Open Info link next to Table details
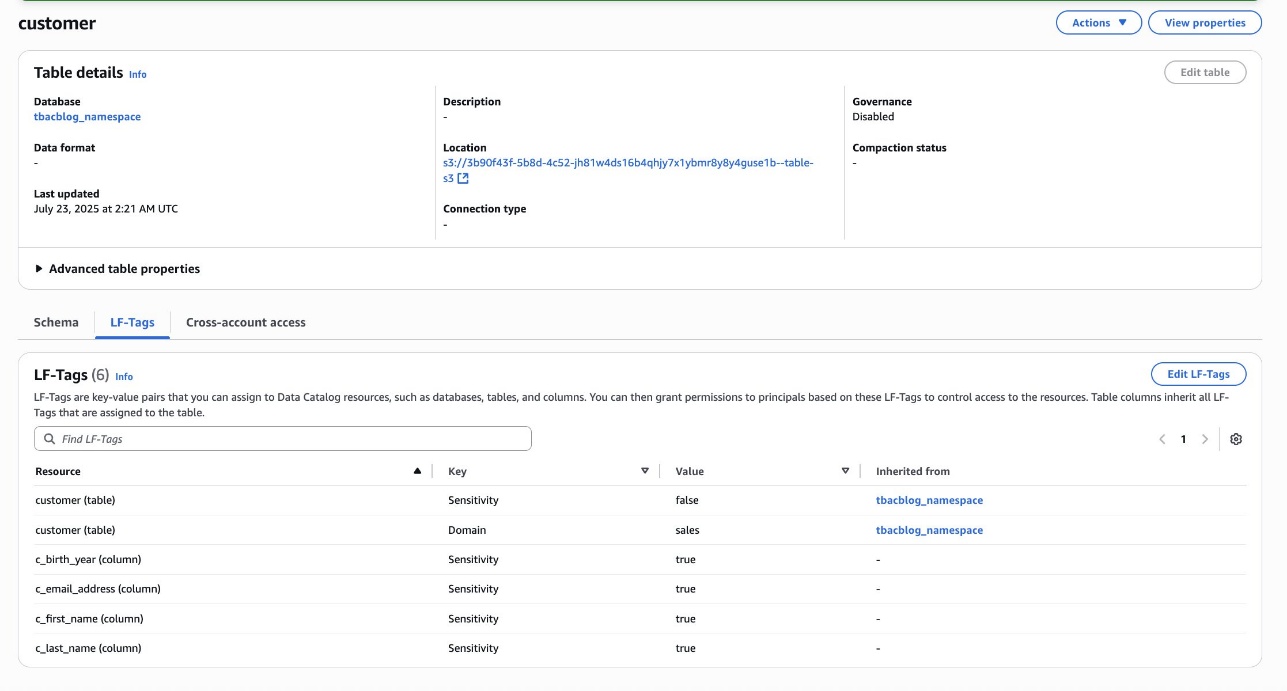1287x691 pixels. click(x=138, y=74)
